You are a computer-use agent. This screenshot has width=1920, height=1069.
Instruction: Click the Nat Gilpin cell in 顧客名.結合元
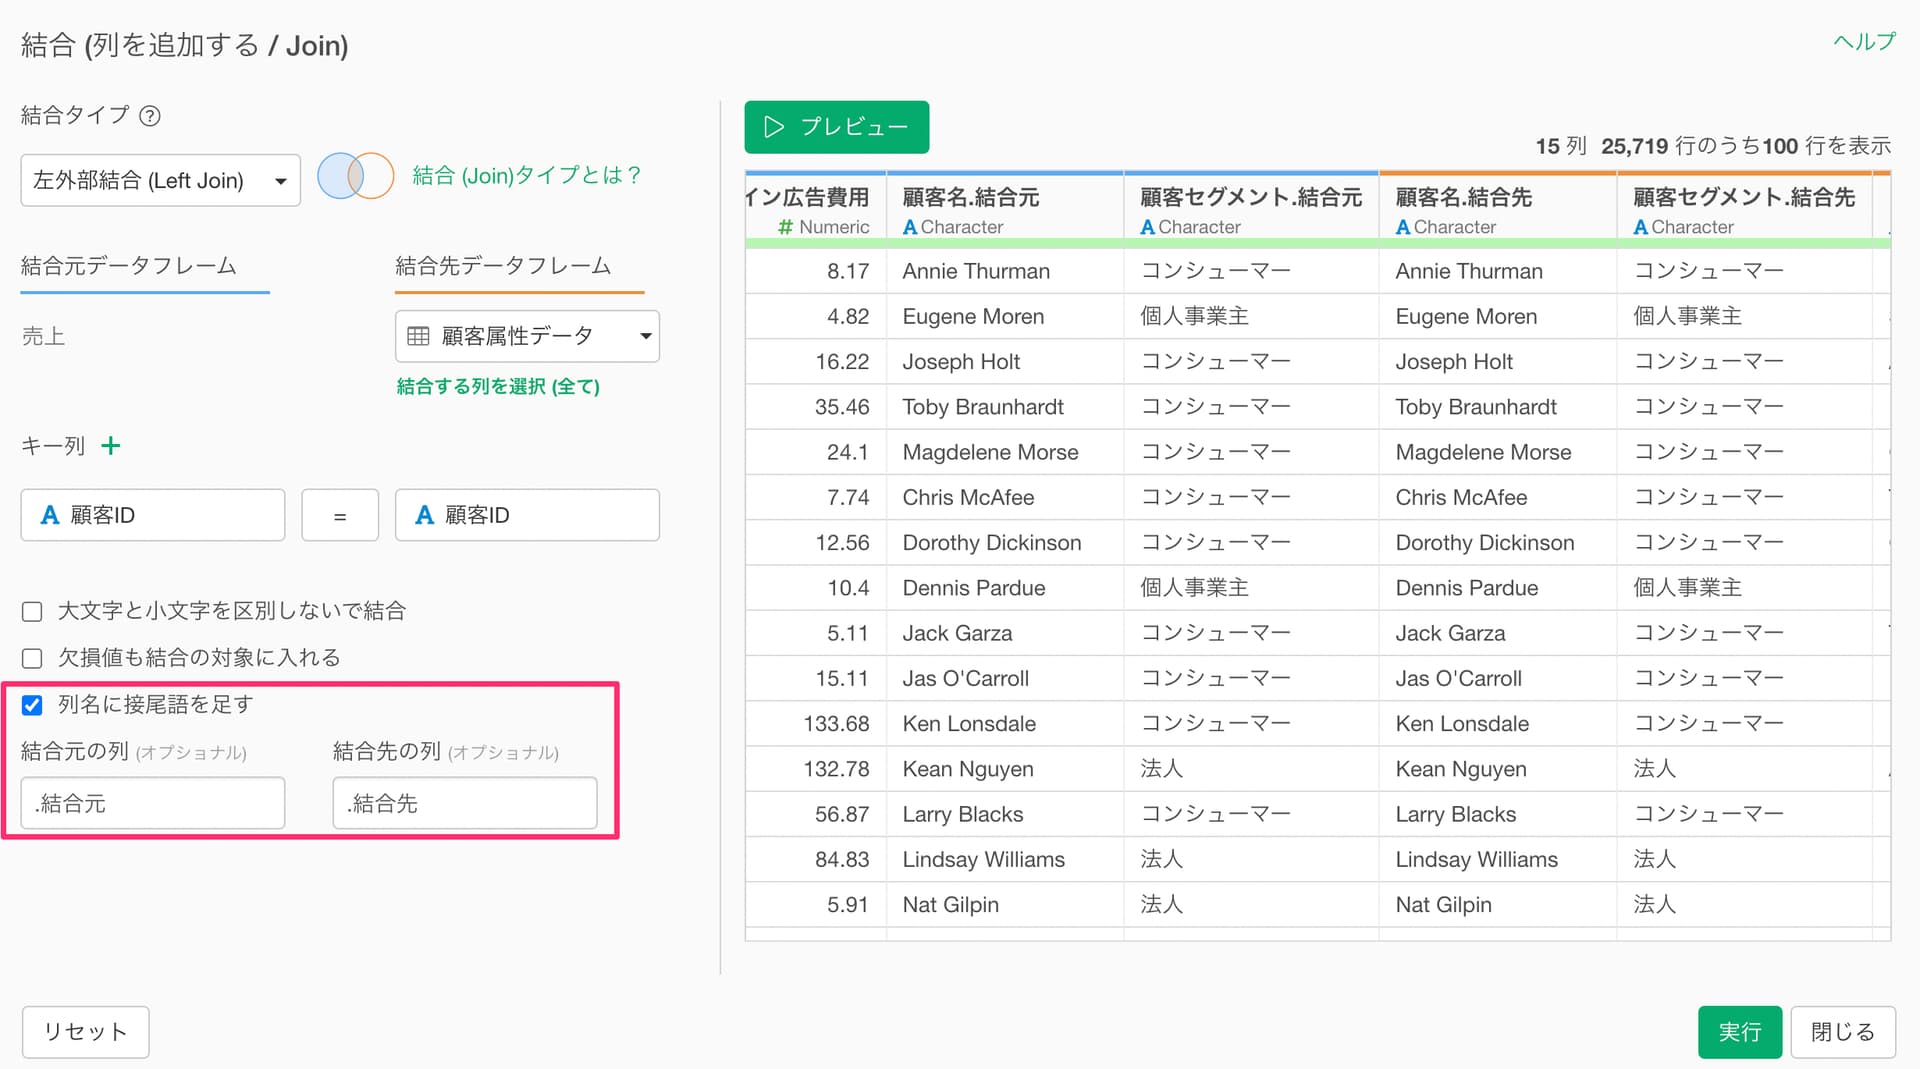point(1004,905)
